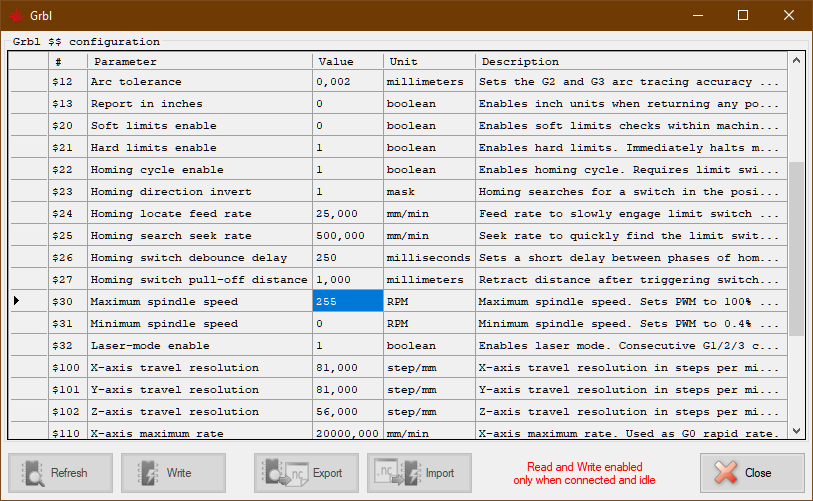Click the Import button
This screenshot has height=501, width=813.
pos(419,472)
